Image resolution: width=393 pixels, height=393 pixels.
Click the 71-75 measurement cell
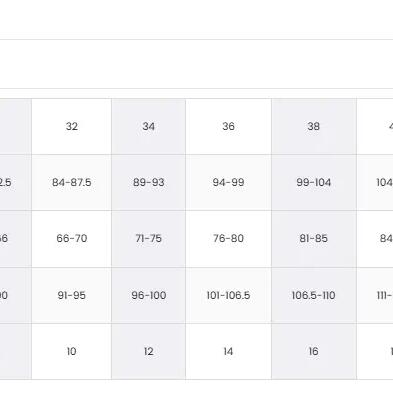pos(149,239)
